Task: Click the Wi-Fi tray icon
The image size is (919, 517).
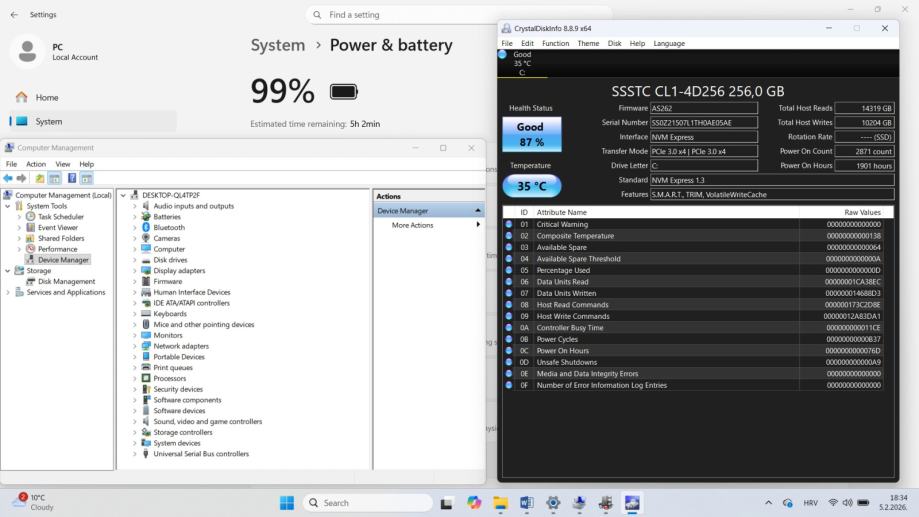Action: point(833,503)
